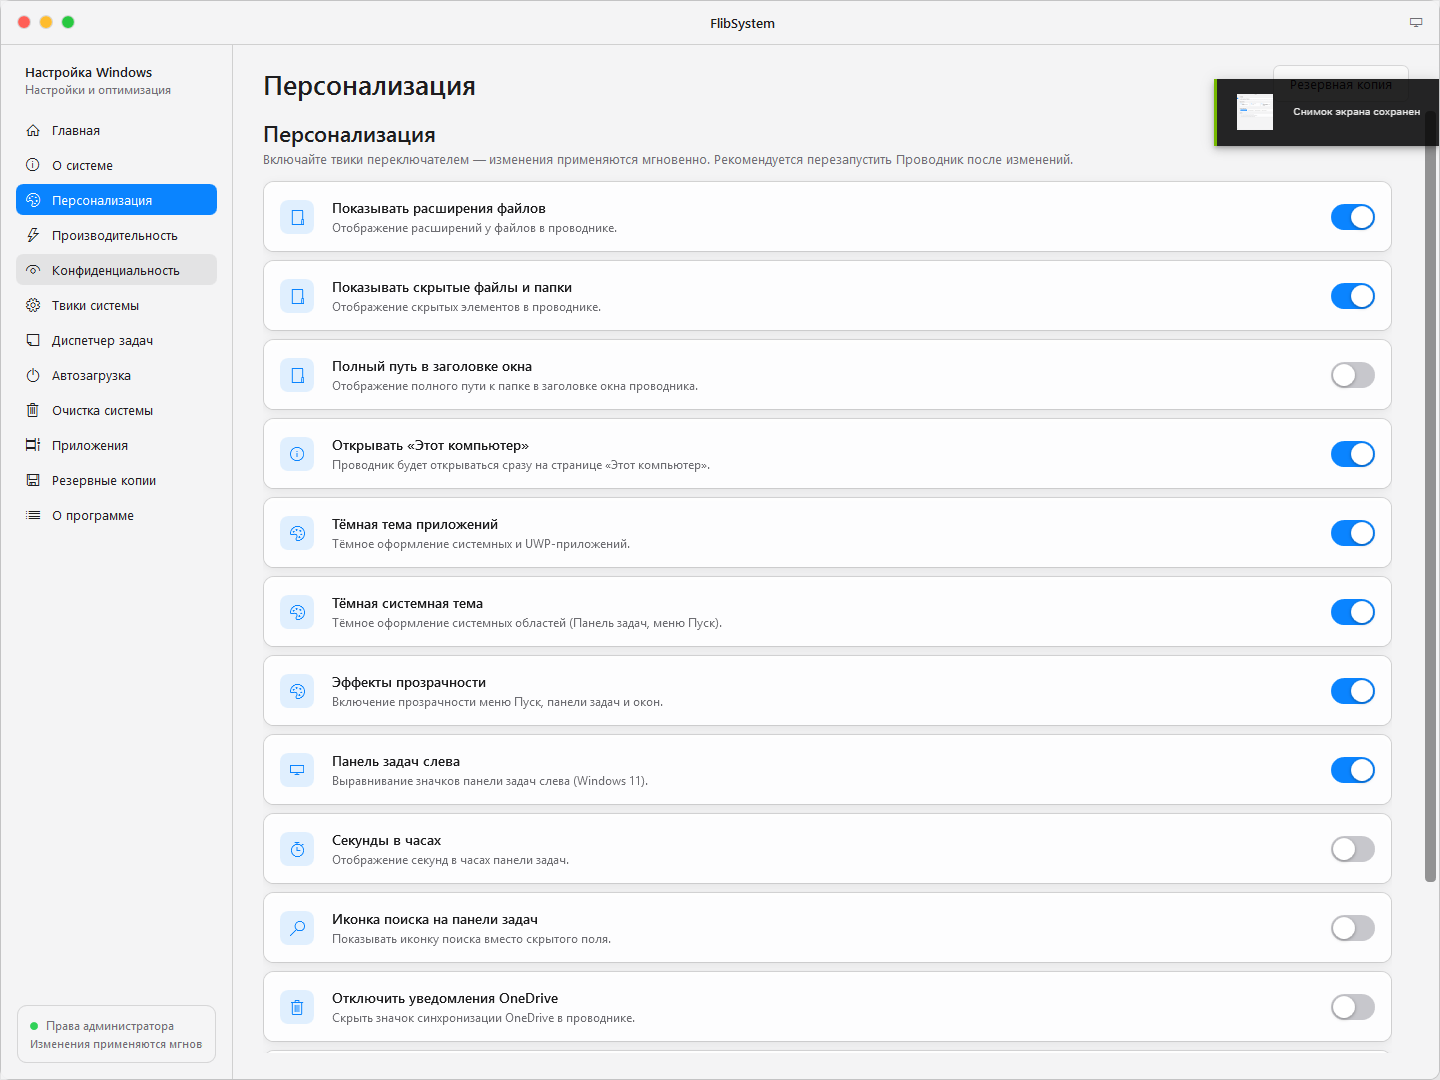1440x1080 pixels.
Task: Click the magnifier icon on the Иконка поиска row
Action: pyautogui.click(x=297, y=928)
